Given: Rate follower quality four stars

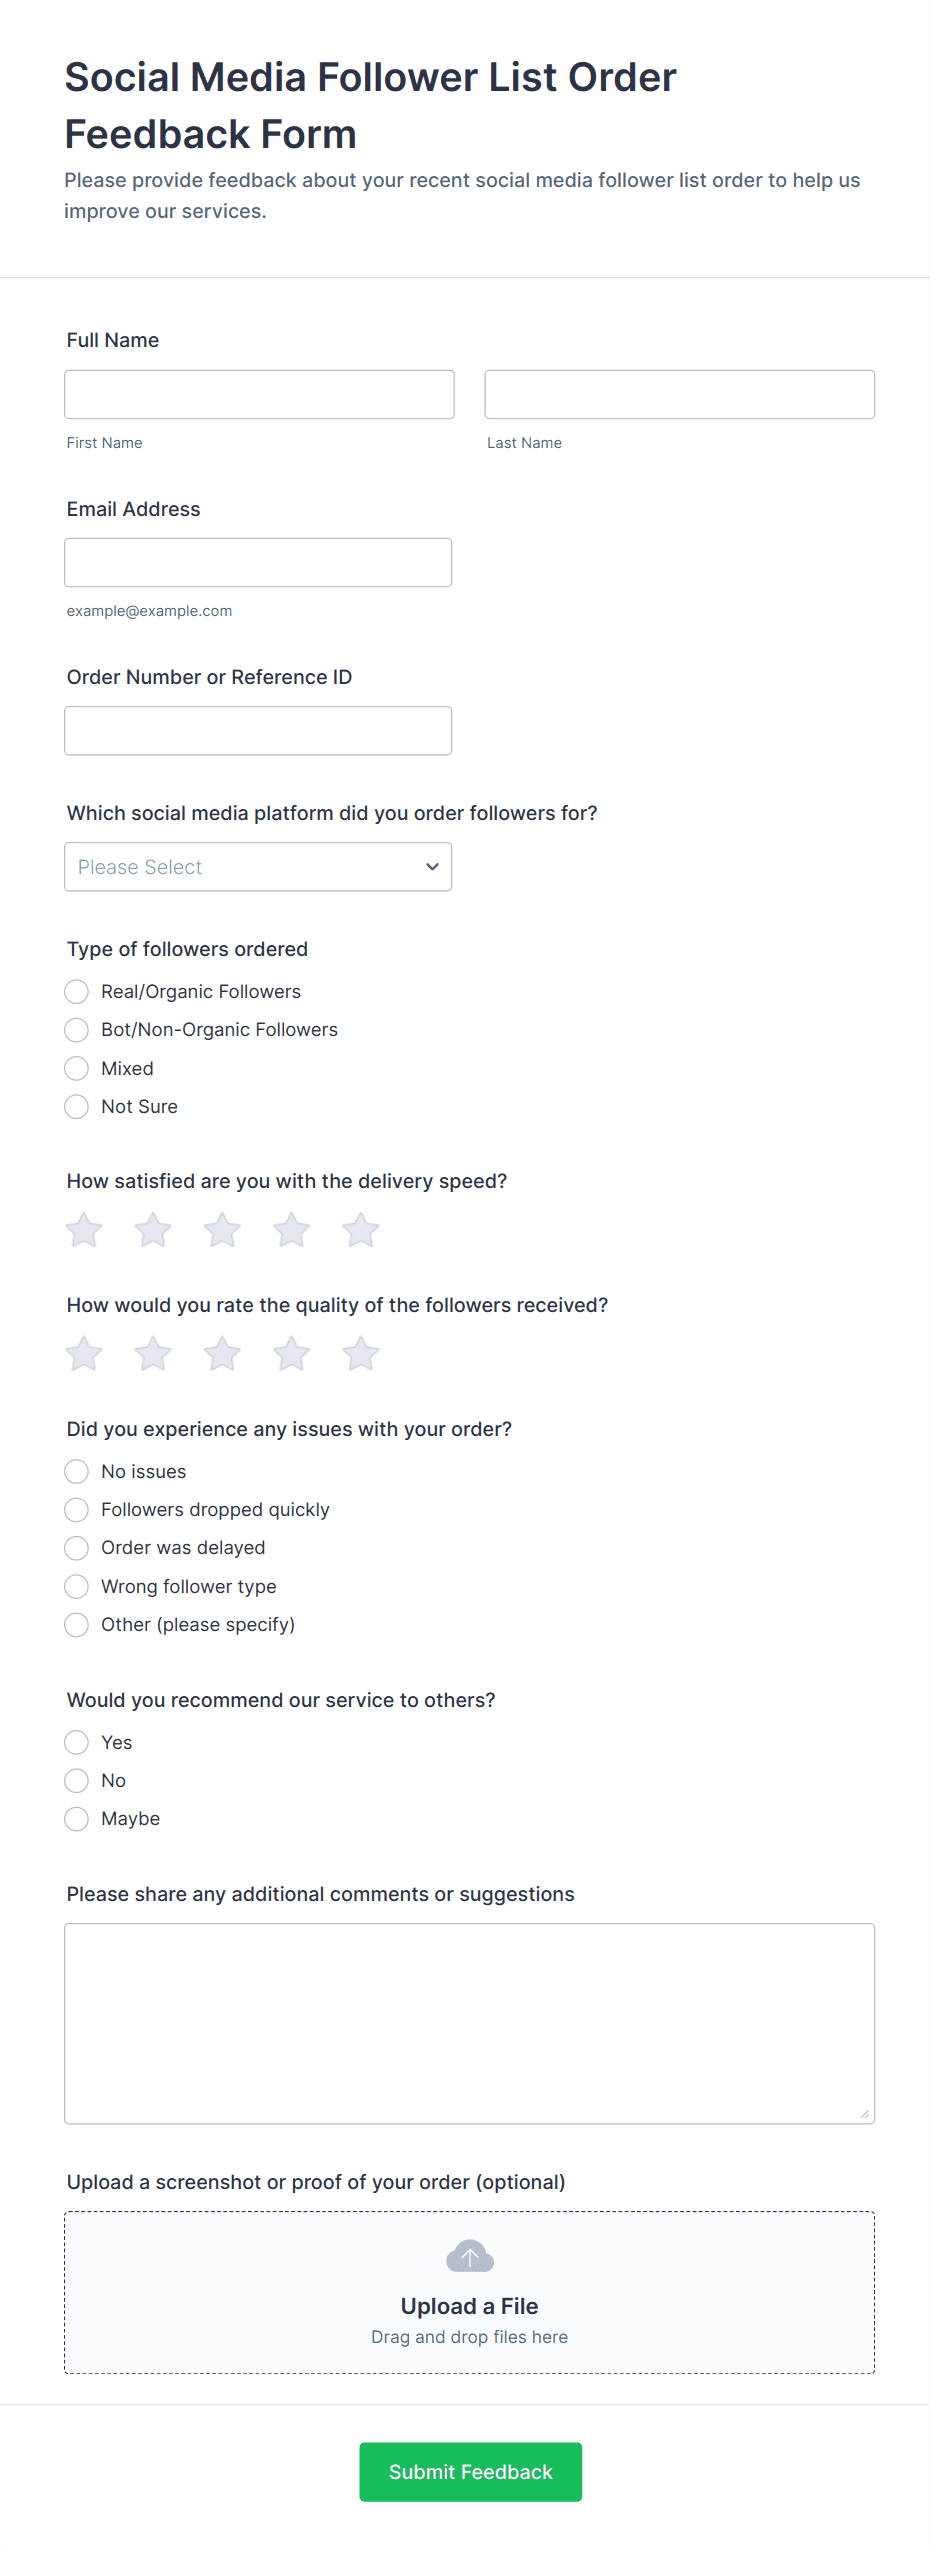Looking at the screenshot, I should tap(291, 1354).
